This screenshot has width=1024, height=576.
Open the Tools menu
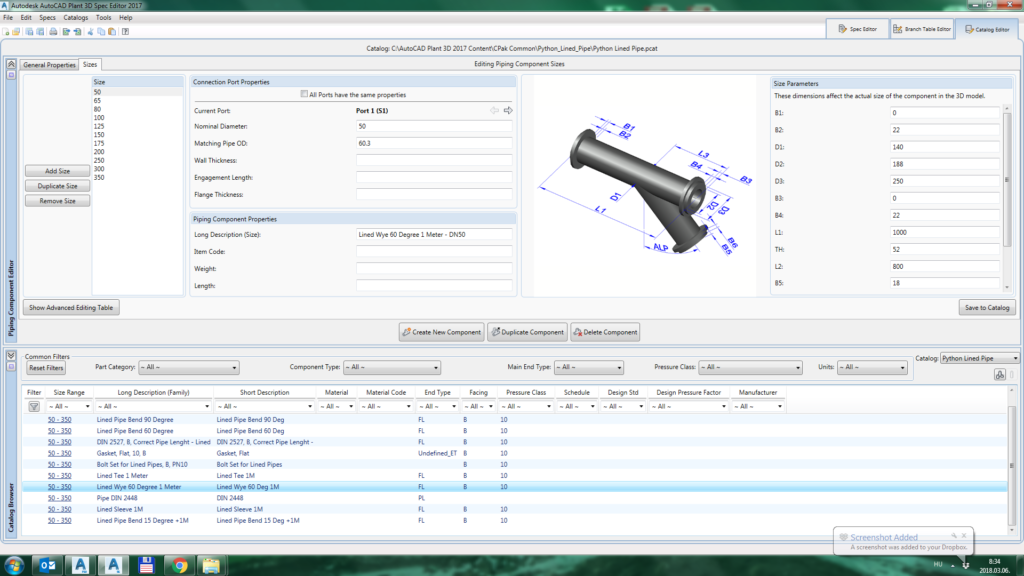103,18
